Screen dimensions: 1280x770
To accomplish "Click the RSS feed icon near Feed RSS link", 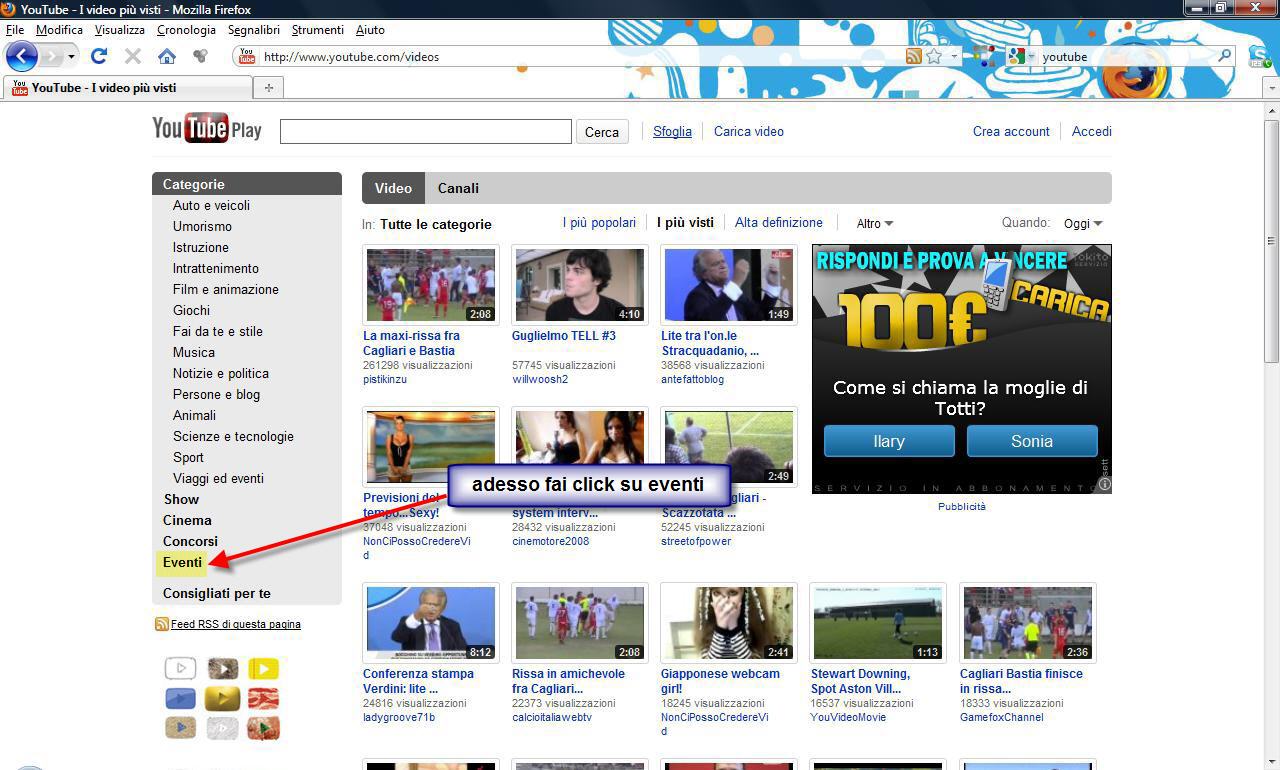I will pos(161,624).
